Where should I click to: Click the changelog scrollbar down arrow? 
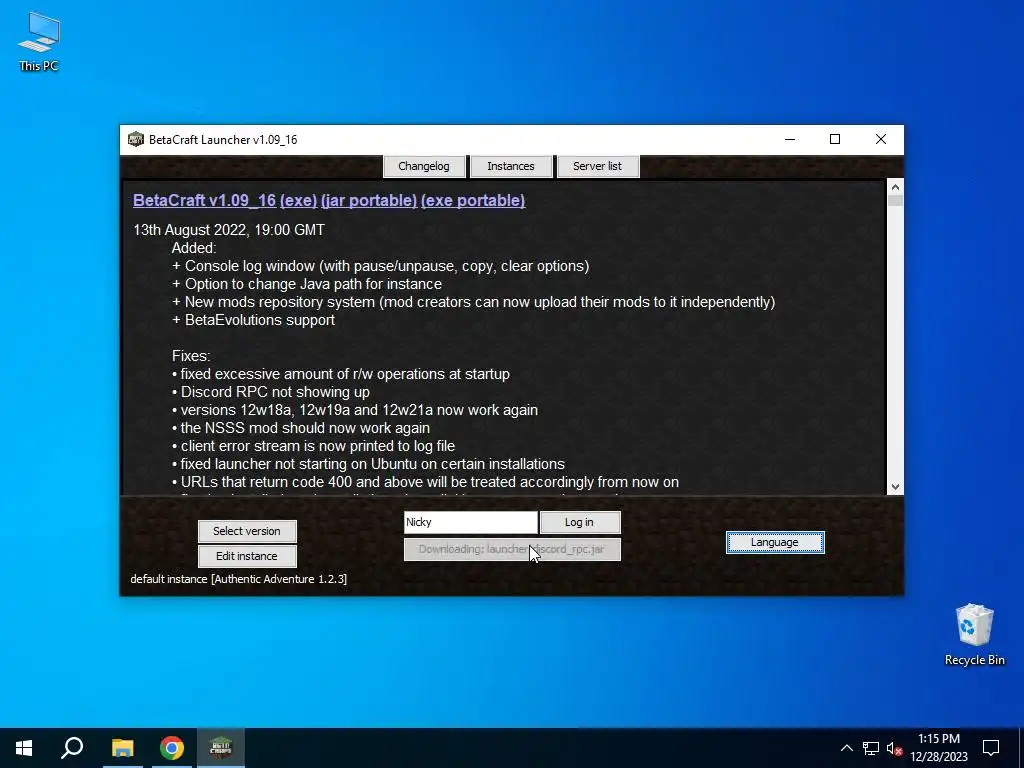click(x=895, y=487)
